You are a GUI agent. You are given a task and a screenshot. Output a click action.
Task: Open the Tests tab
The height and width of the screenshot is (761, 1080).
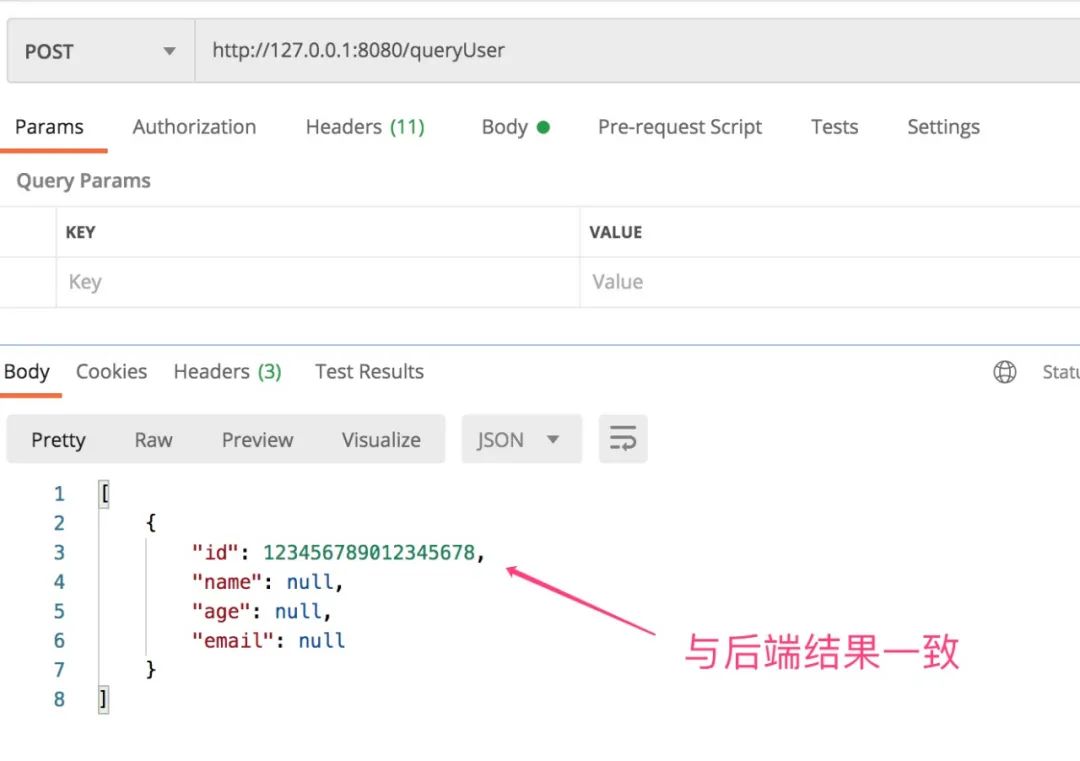[834, 127]
